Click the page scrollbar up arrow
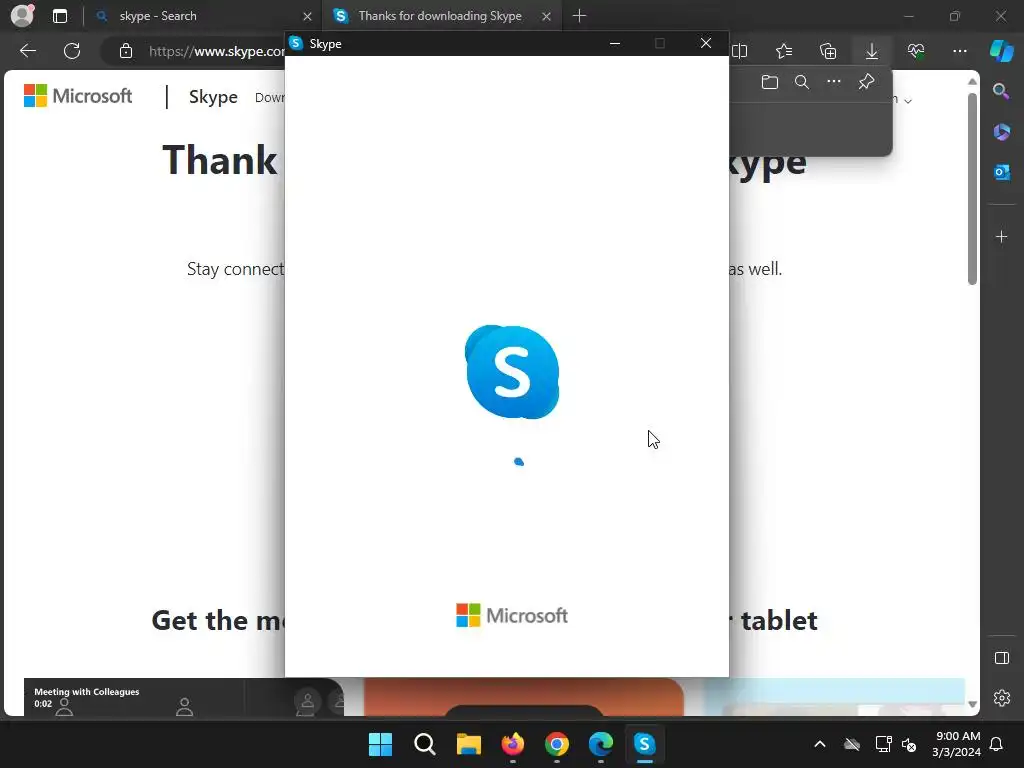This screenshot has height=768, width=1024. 972,82
